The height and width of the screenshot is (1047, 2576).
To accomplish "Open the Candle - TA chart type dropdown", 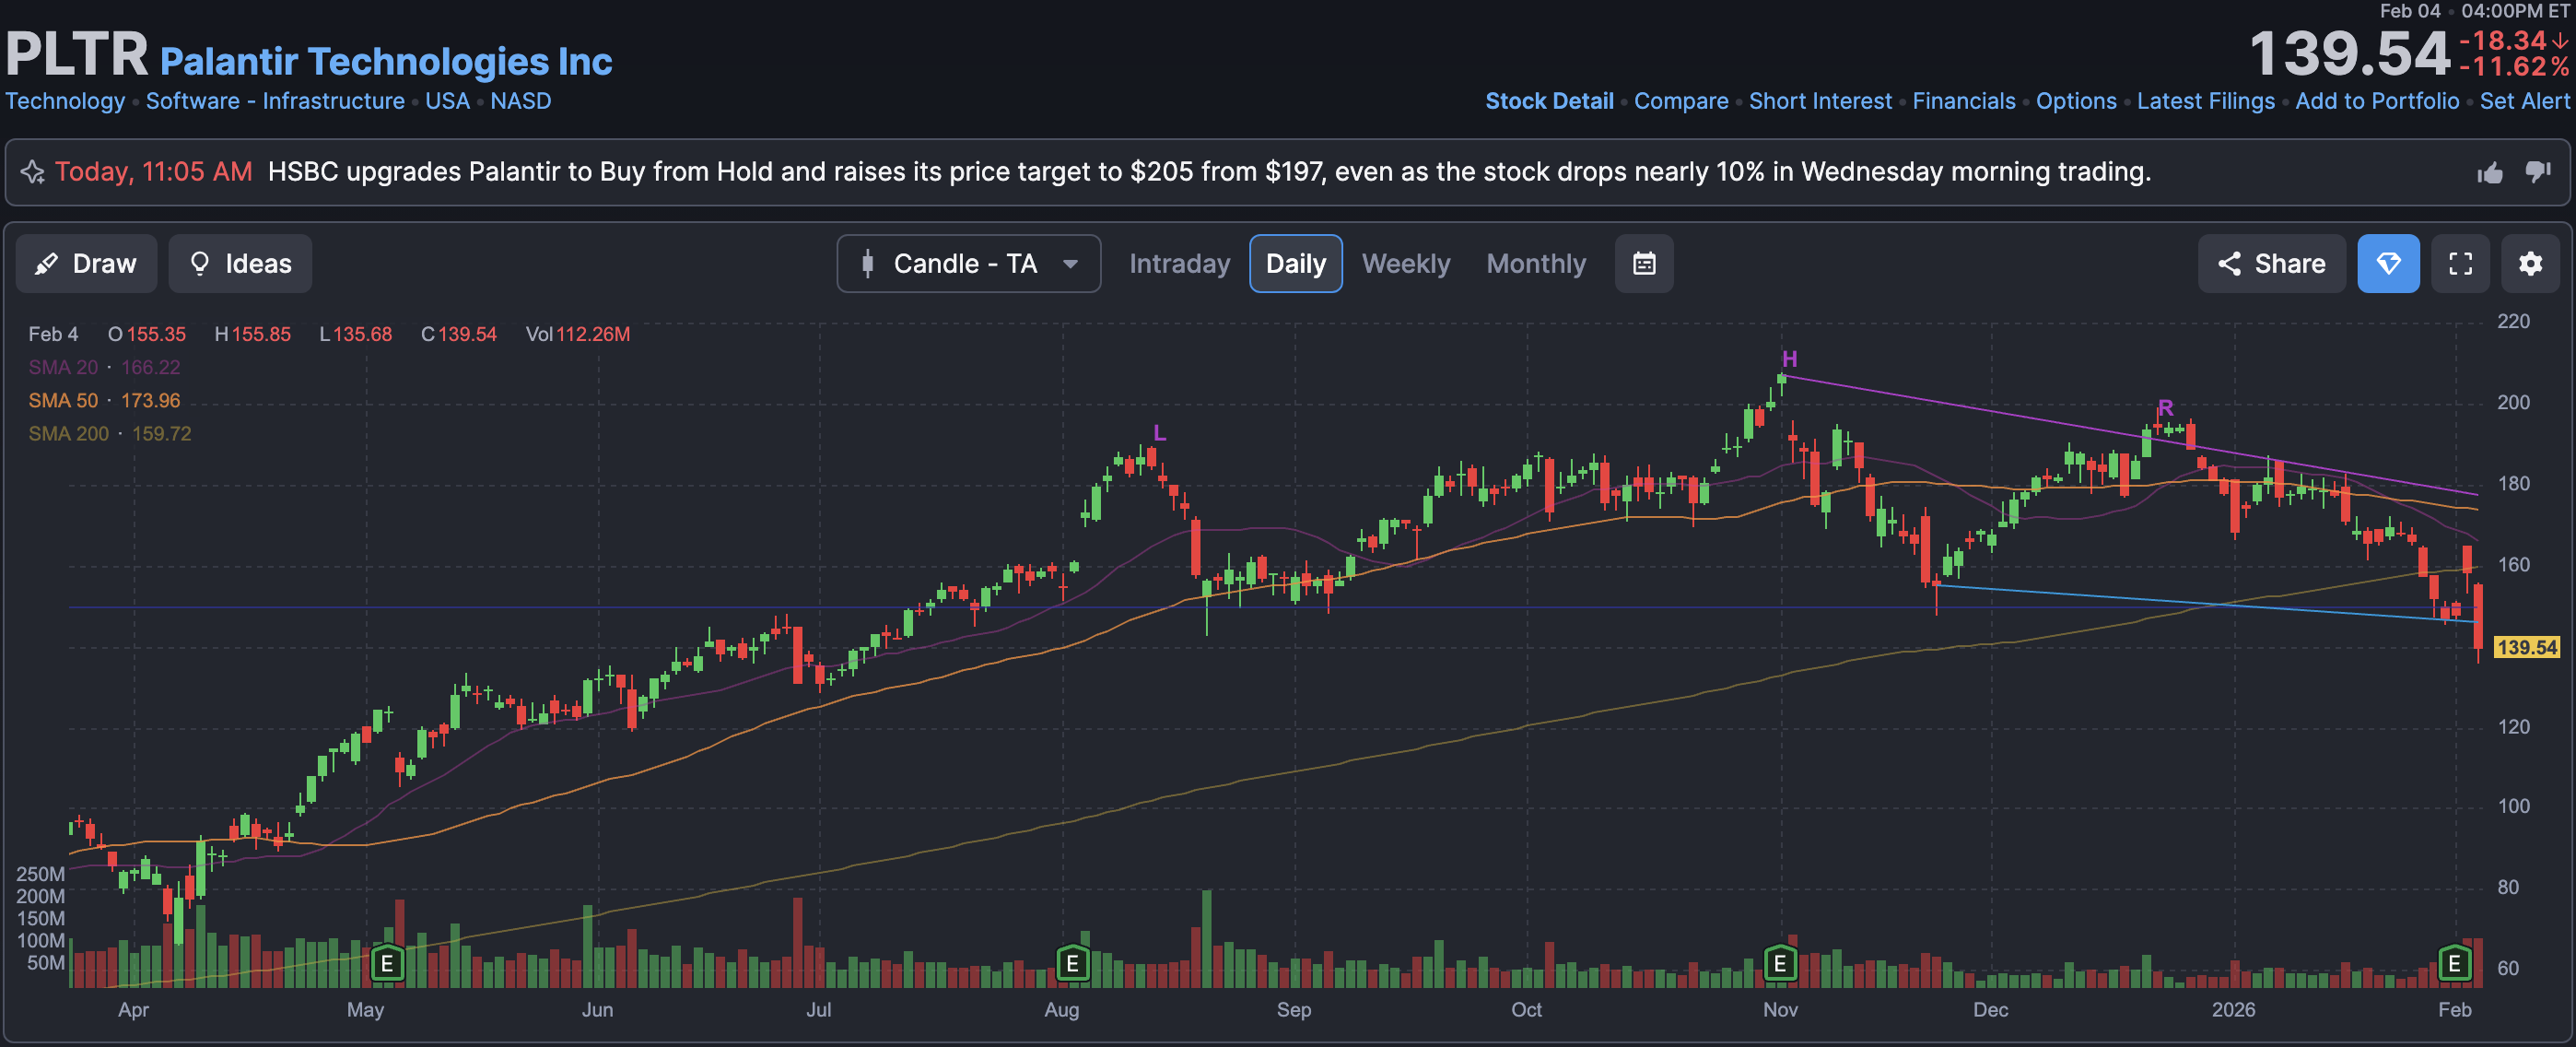I will coord(968,264).
